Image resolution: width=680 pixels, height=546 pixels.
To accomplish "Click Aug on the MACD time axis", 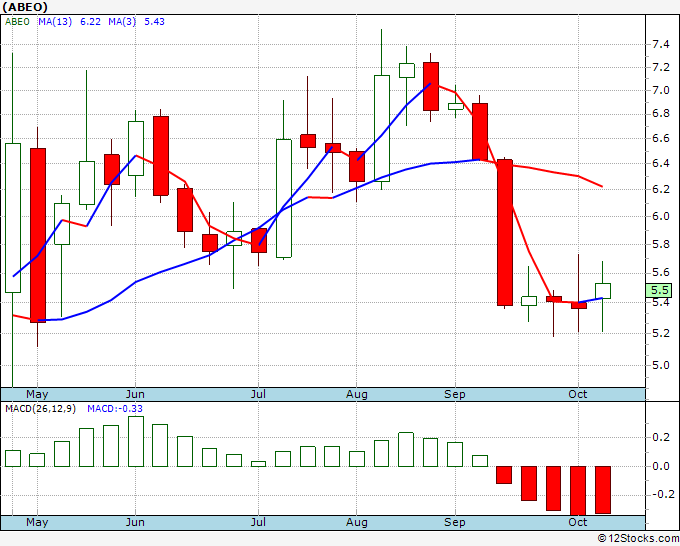I will click(356, 522).
